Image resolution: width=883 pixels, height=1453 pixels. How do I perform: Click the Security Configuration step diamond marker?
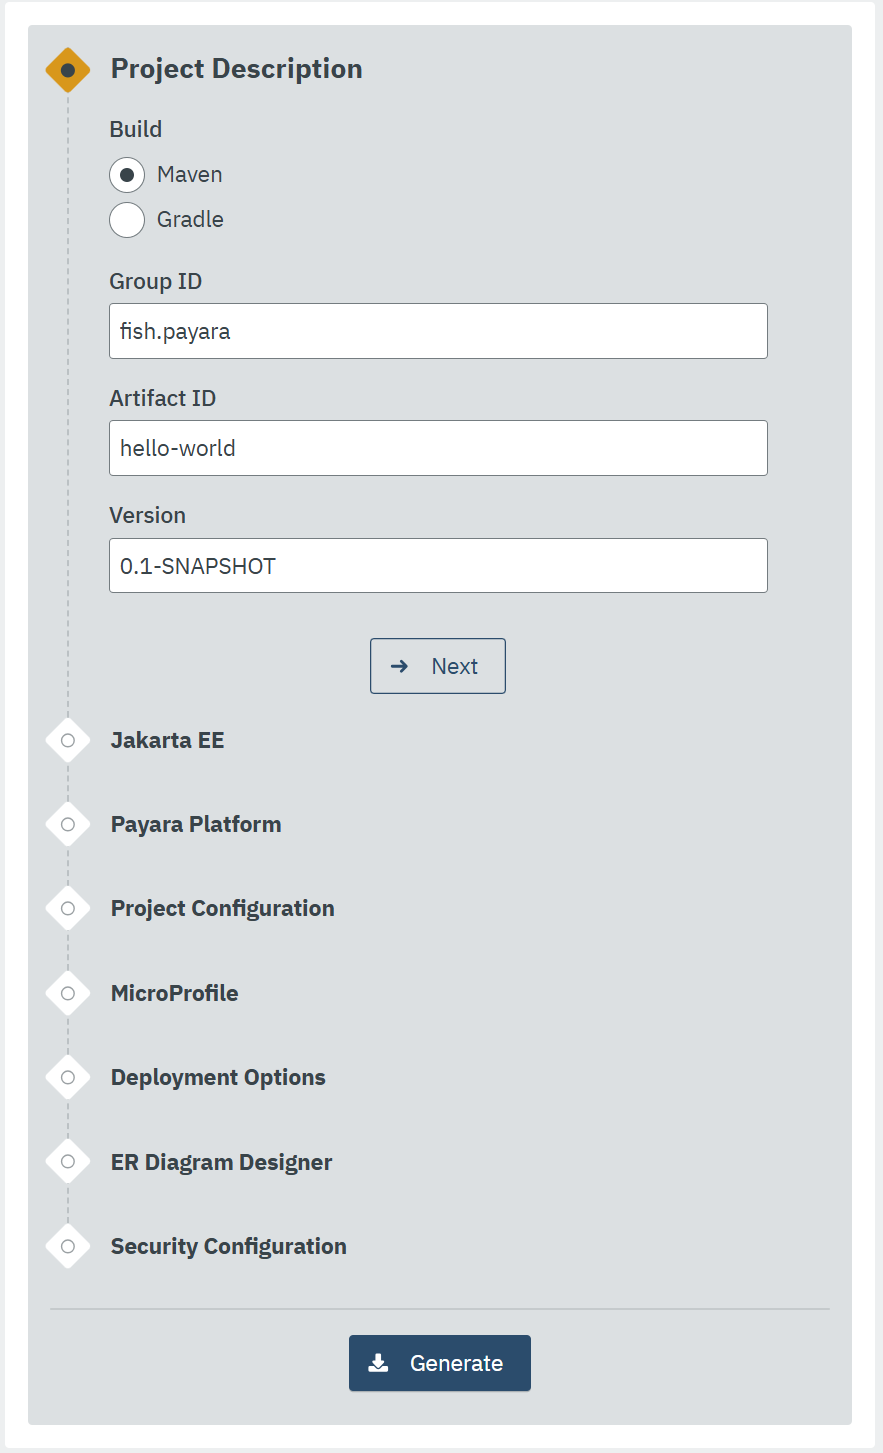68,1247
